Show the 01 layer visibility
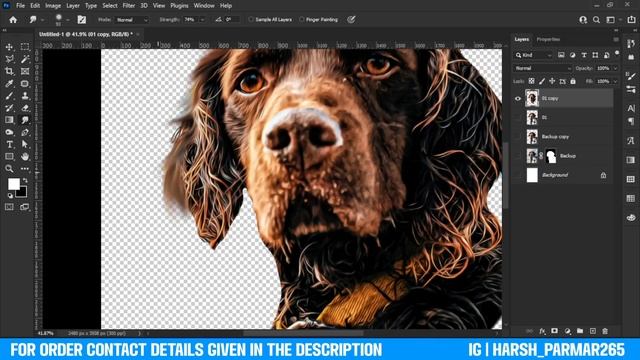The image size is (640, 360). pyautogui.click(x=518, y=118)
